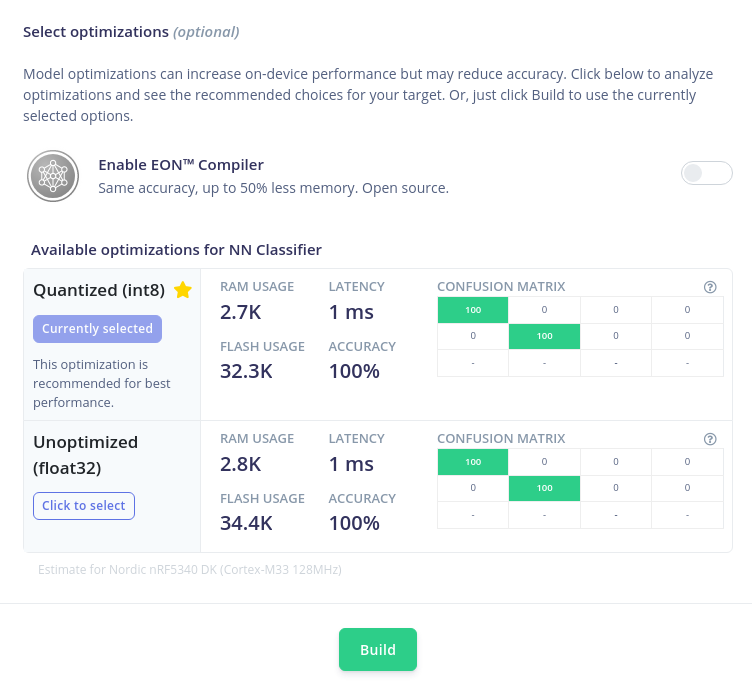Click the EON Compiler network icon
The width and height of the screenshot is (752, 691).
53,176
